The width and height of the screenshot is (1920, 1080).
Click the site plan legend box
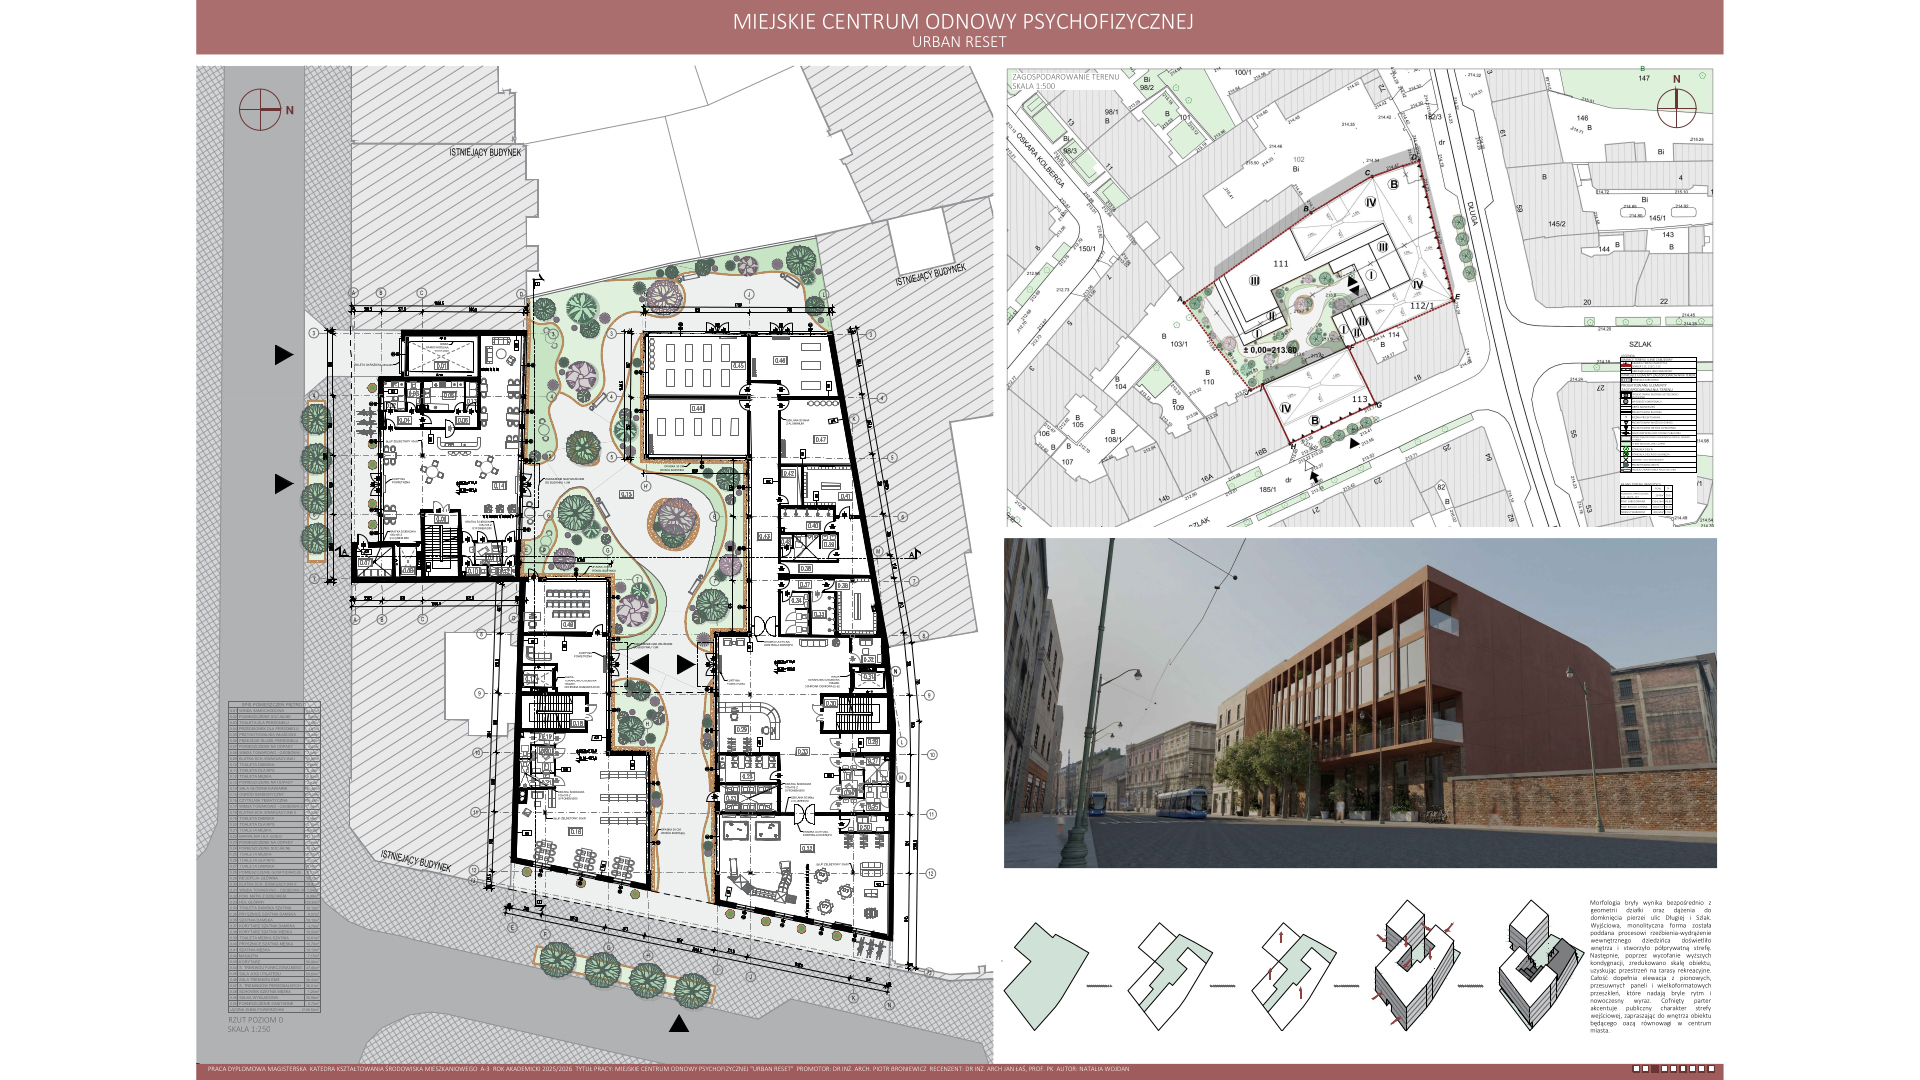coord(1658,414)
